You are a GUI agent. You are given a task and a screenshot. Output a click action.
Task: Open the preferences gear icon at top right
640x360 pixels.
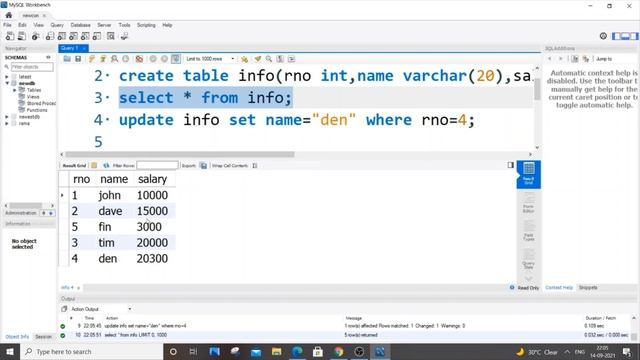(603, 36)
